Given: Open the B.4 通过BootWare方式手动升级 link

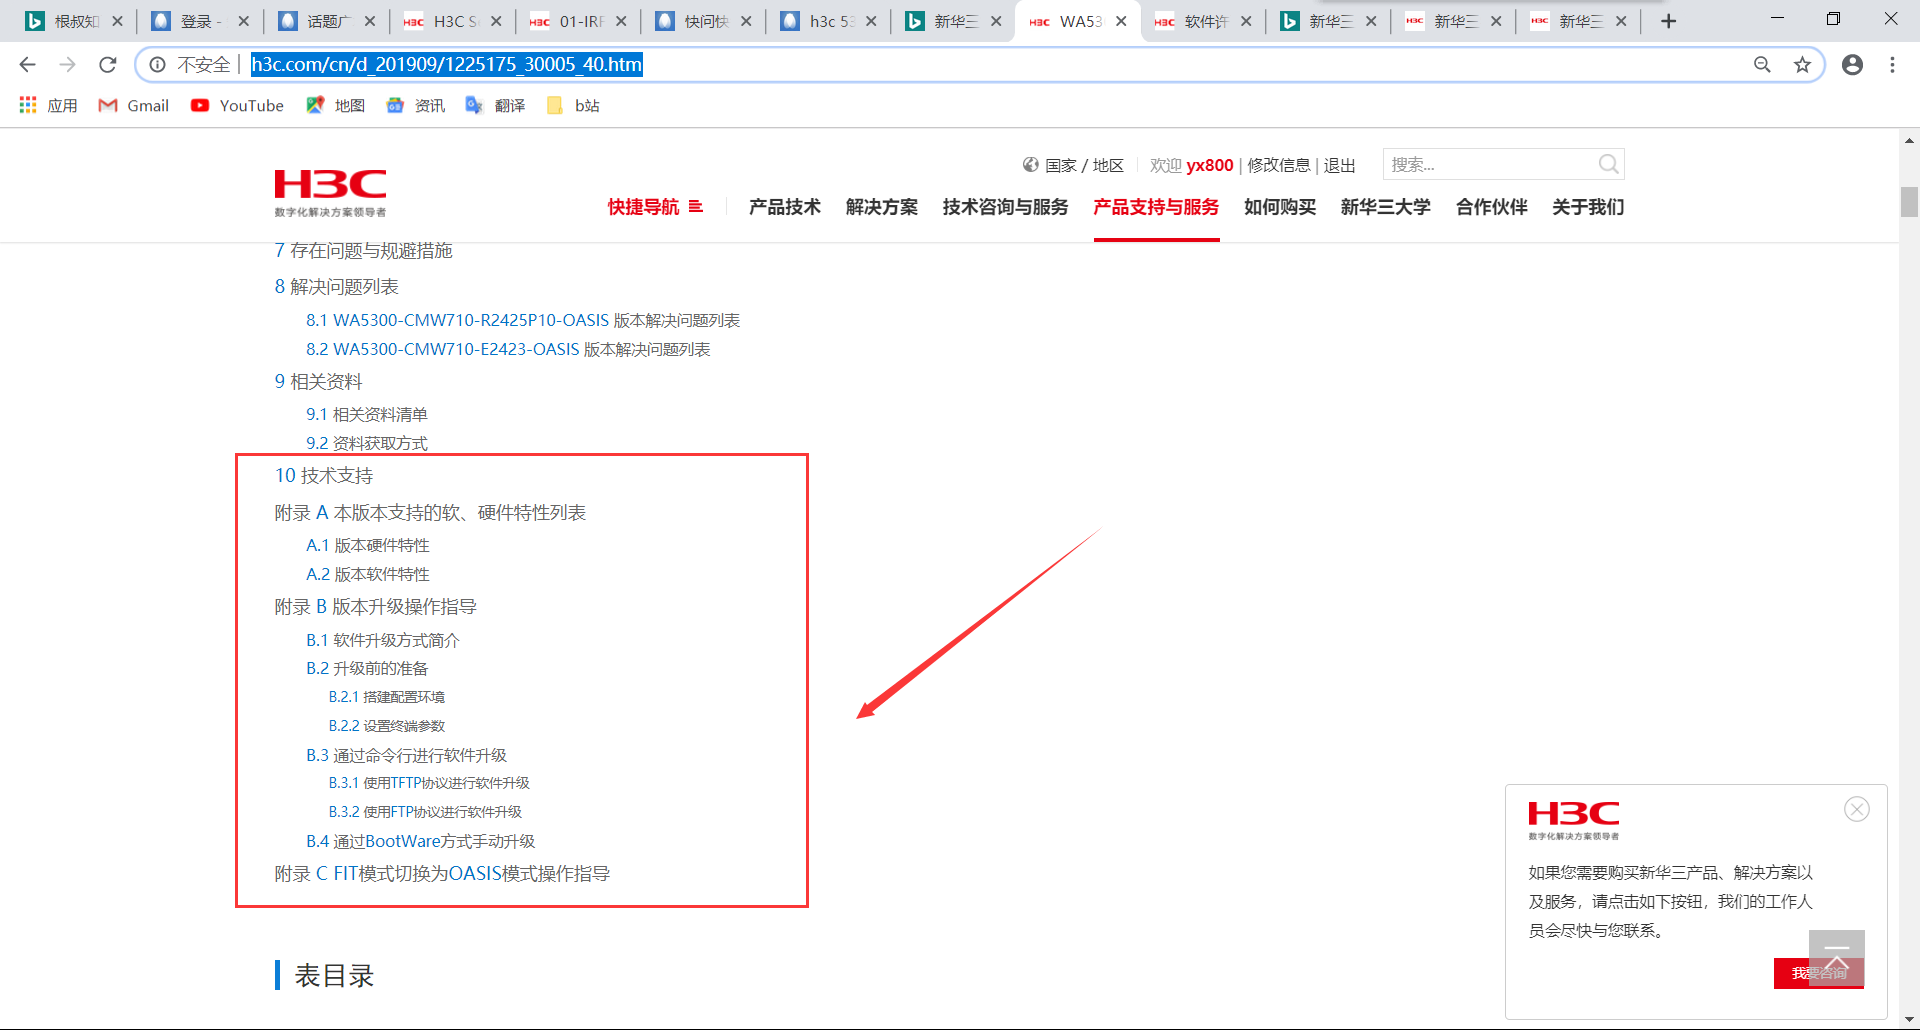Looking at the screenshot, I should (420, 841).
